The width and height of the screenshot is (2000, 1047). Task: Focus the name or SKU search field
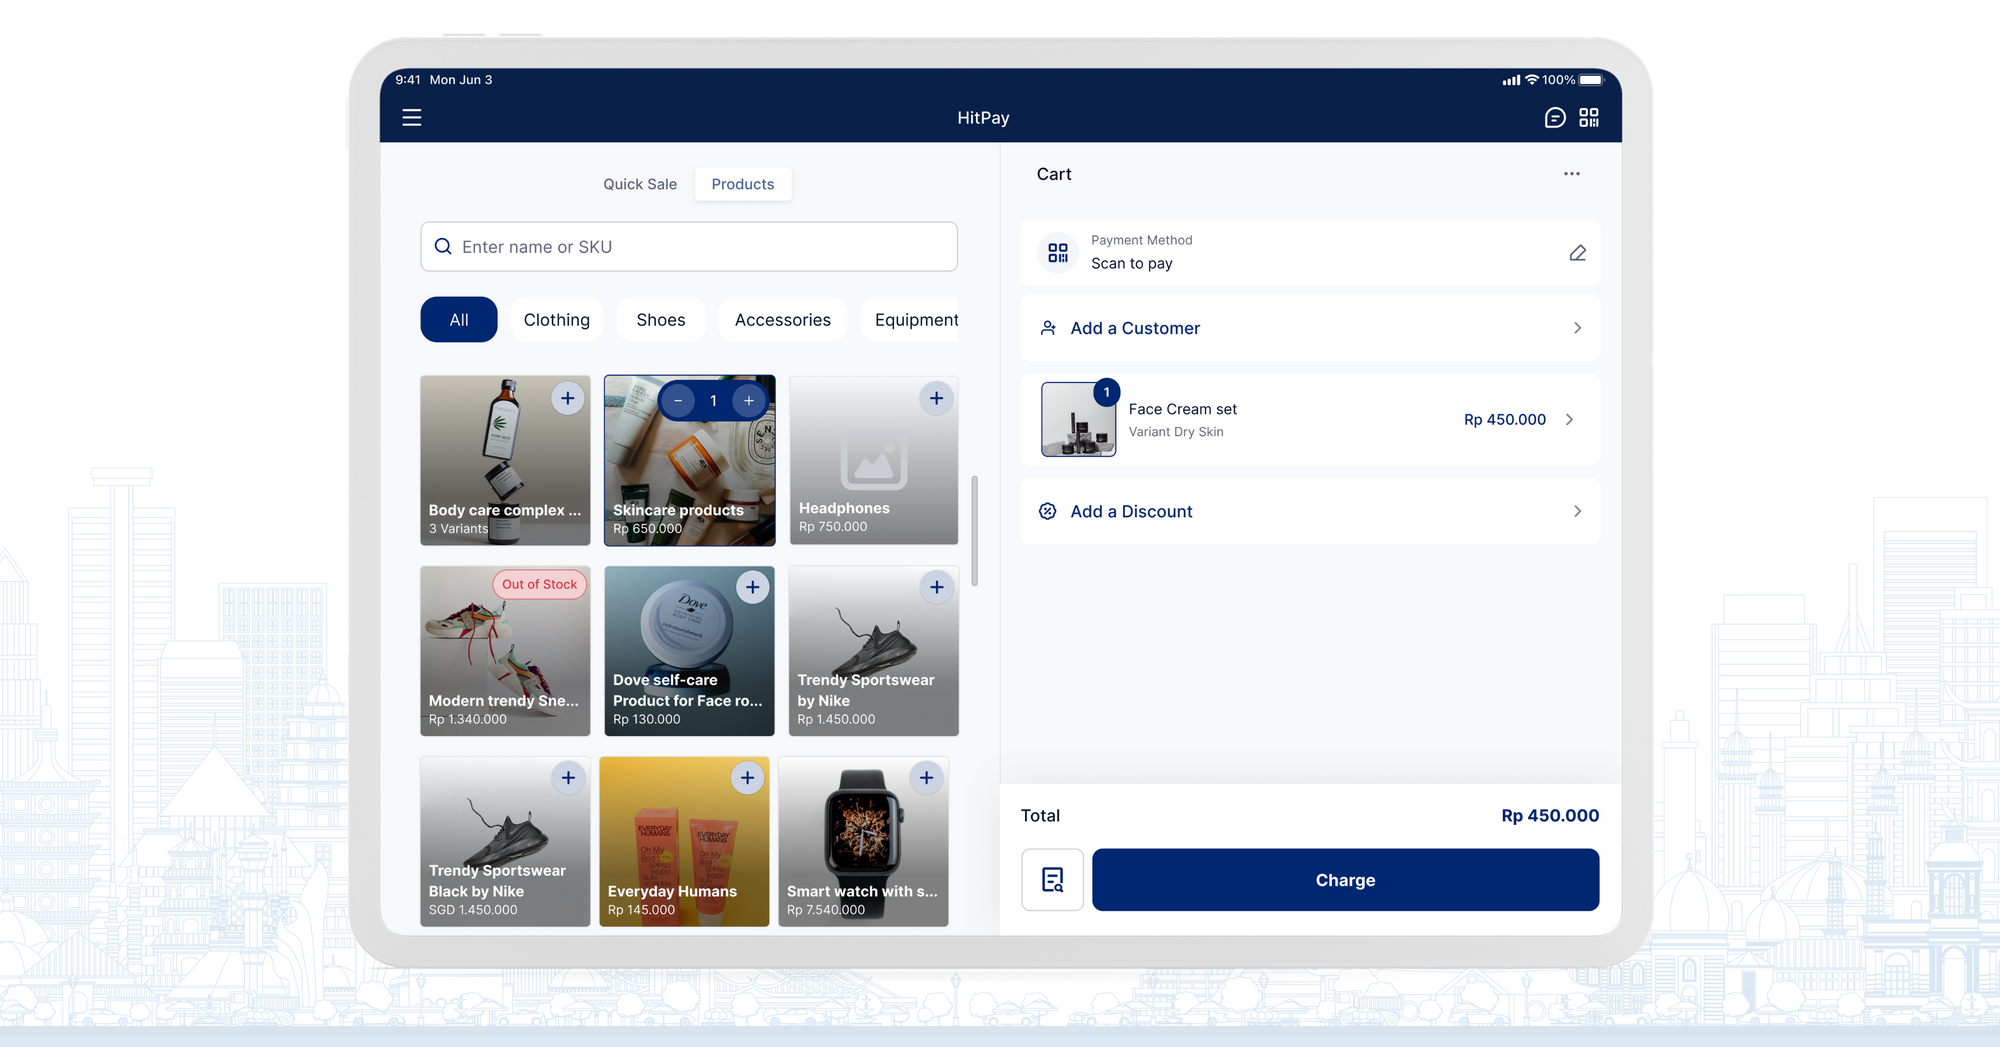(689, 246)
